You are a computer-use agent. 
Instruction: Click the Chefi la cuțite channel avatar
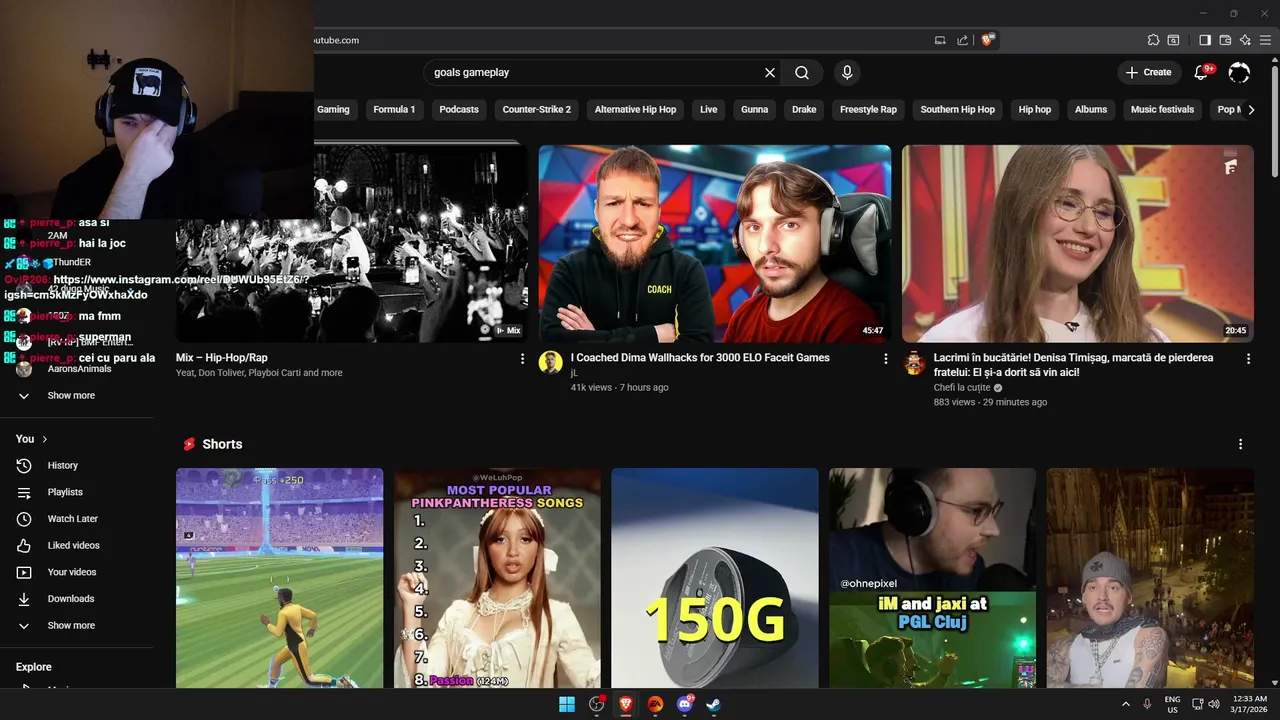(x=914, y=362)
